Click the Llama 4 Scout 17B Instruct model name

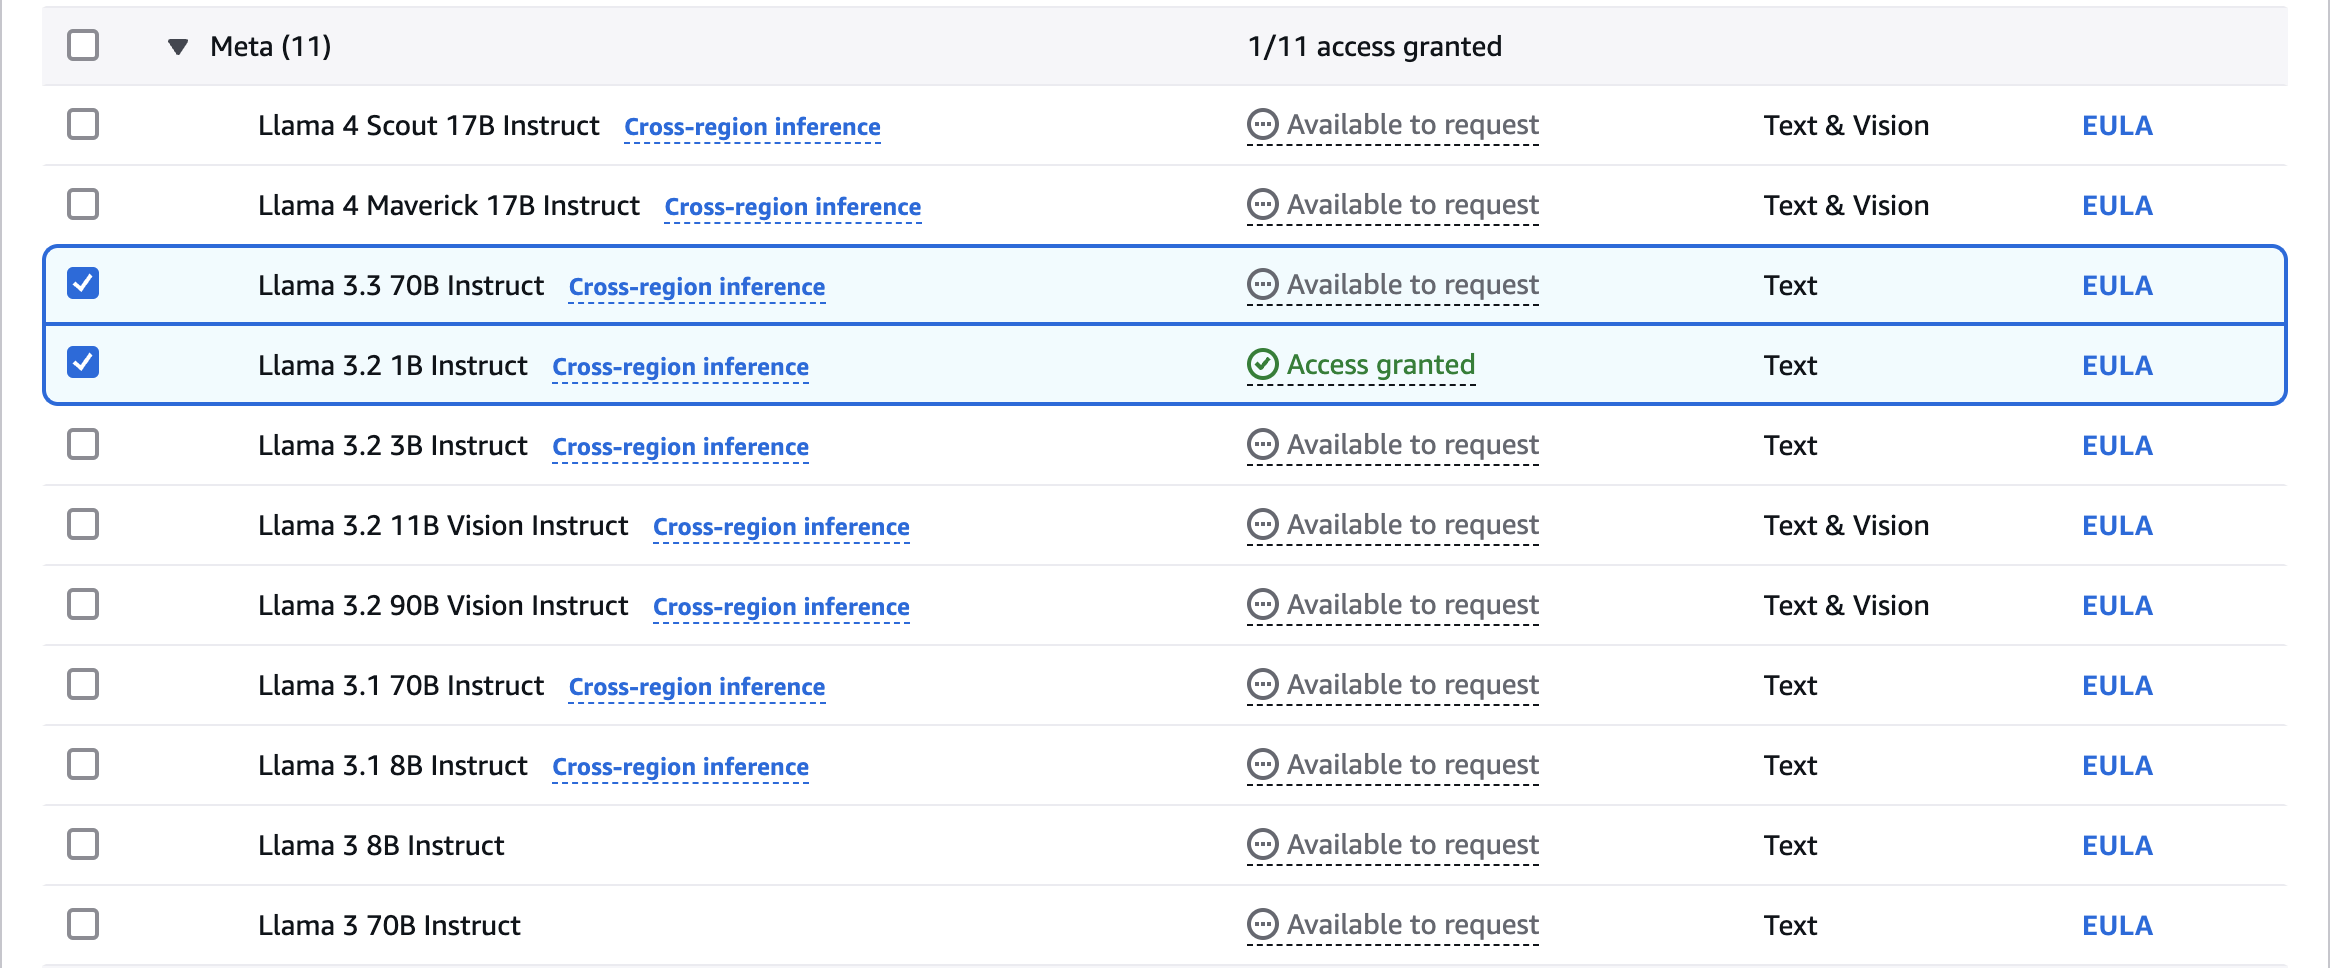[428, 126]
